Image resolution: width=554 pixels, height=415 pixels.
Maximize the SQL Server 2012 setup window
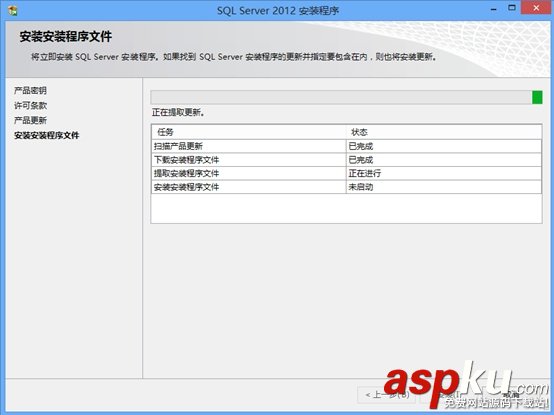click(x=512, y=8)
